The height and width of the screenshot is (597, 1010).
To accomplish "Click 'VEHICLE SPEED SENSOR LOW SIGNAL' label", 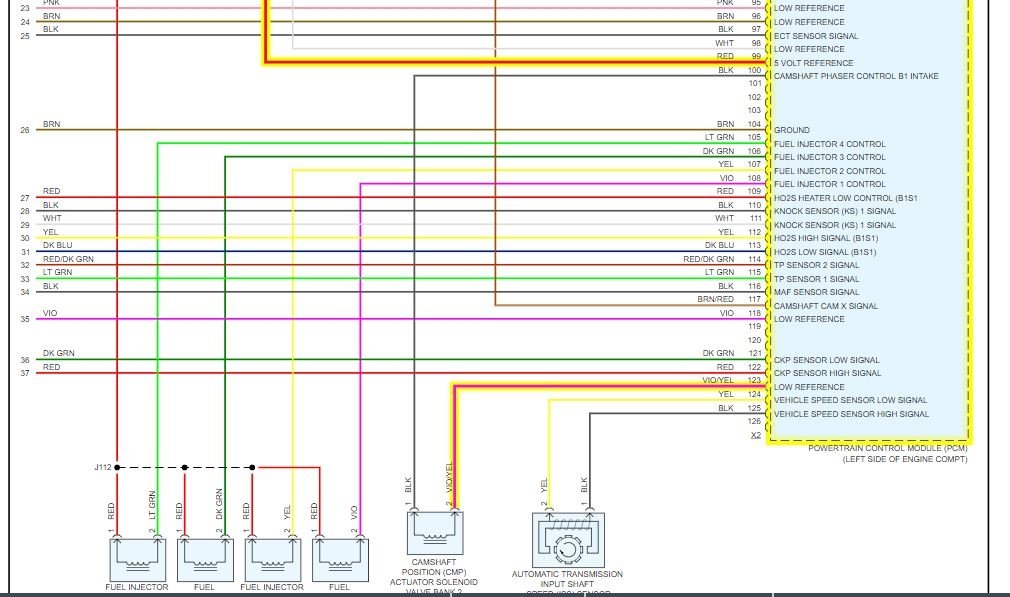I will pyautogui.click(x=850, y=401).
